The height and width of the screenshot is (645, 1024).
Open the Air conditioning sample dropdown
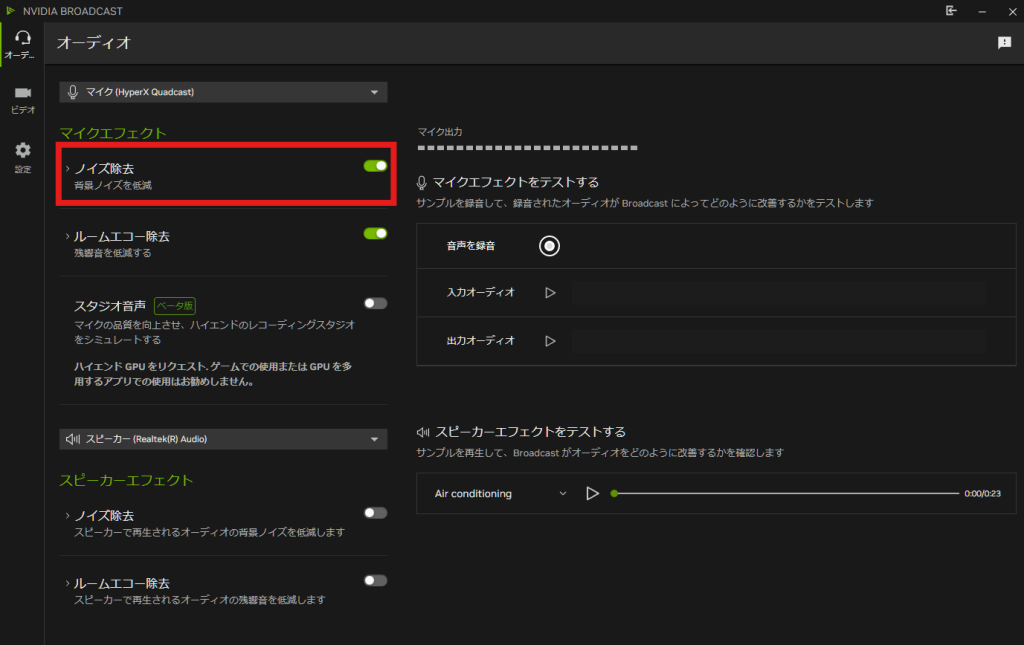tap(500, 494)
